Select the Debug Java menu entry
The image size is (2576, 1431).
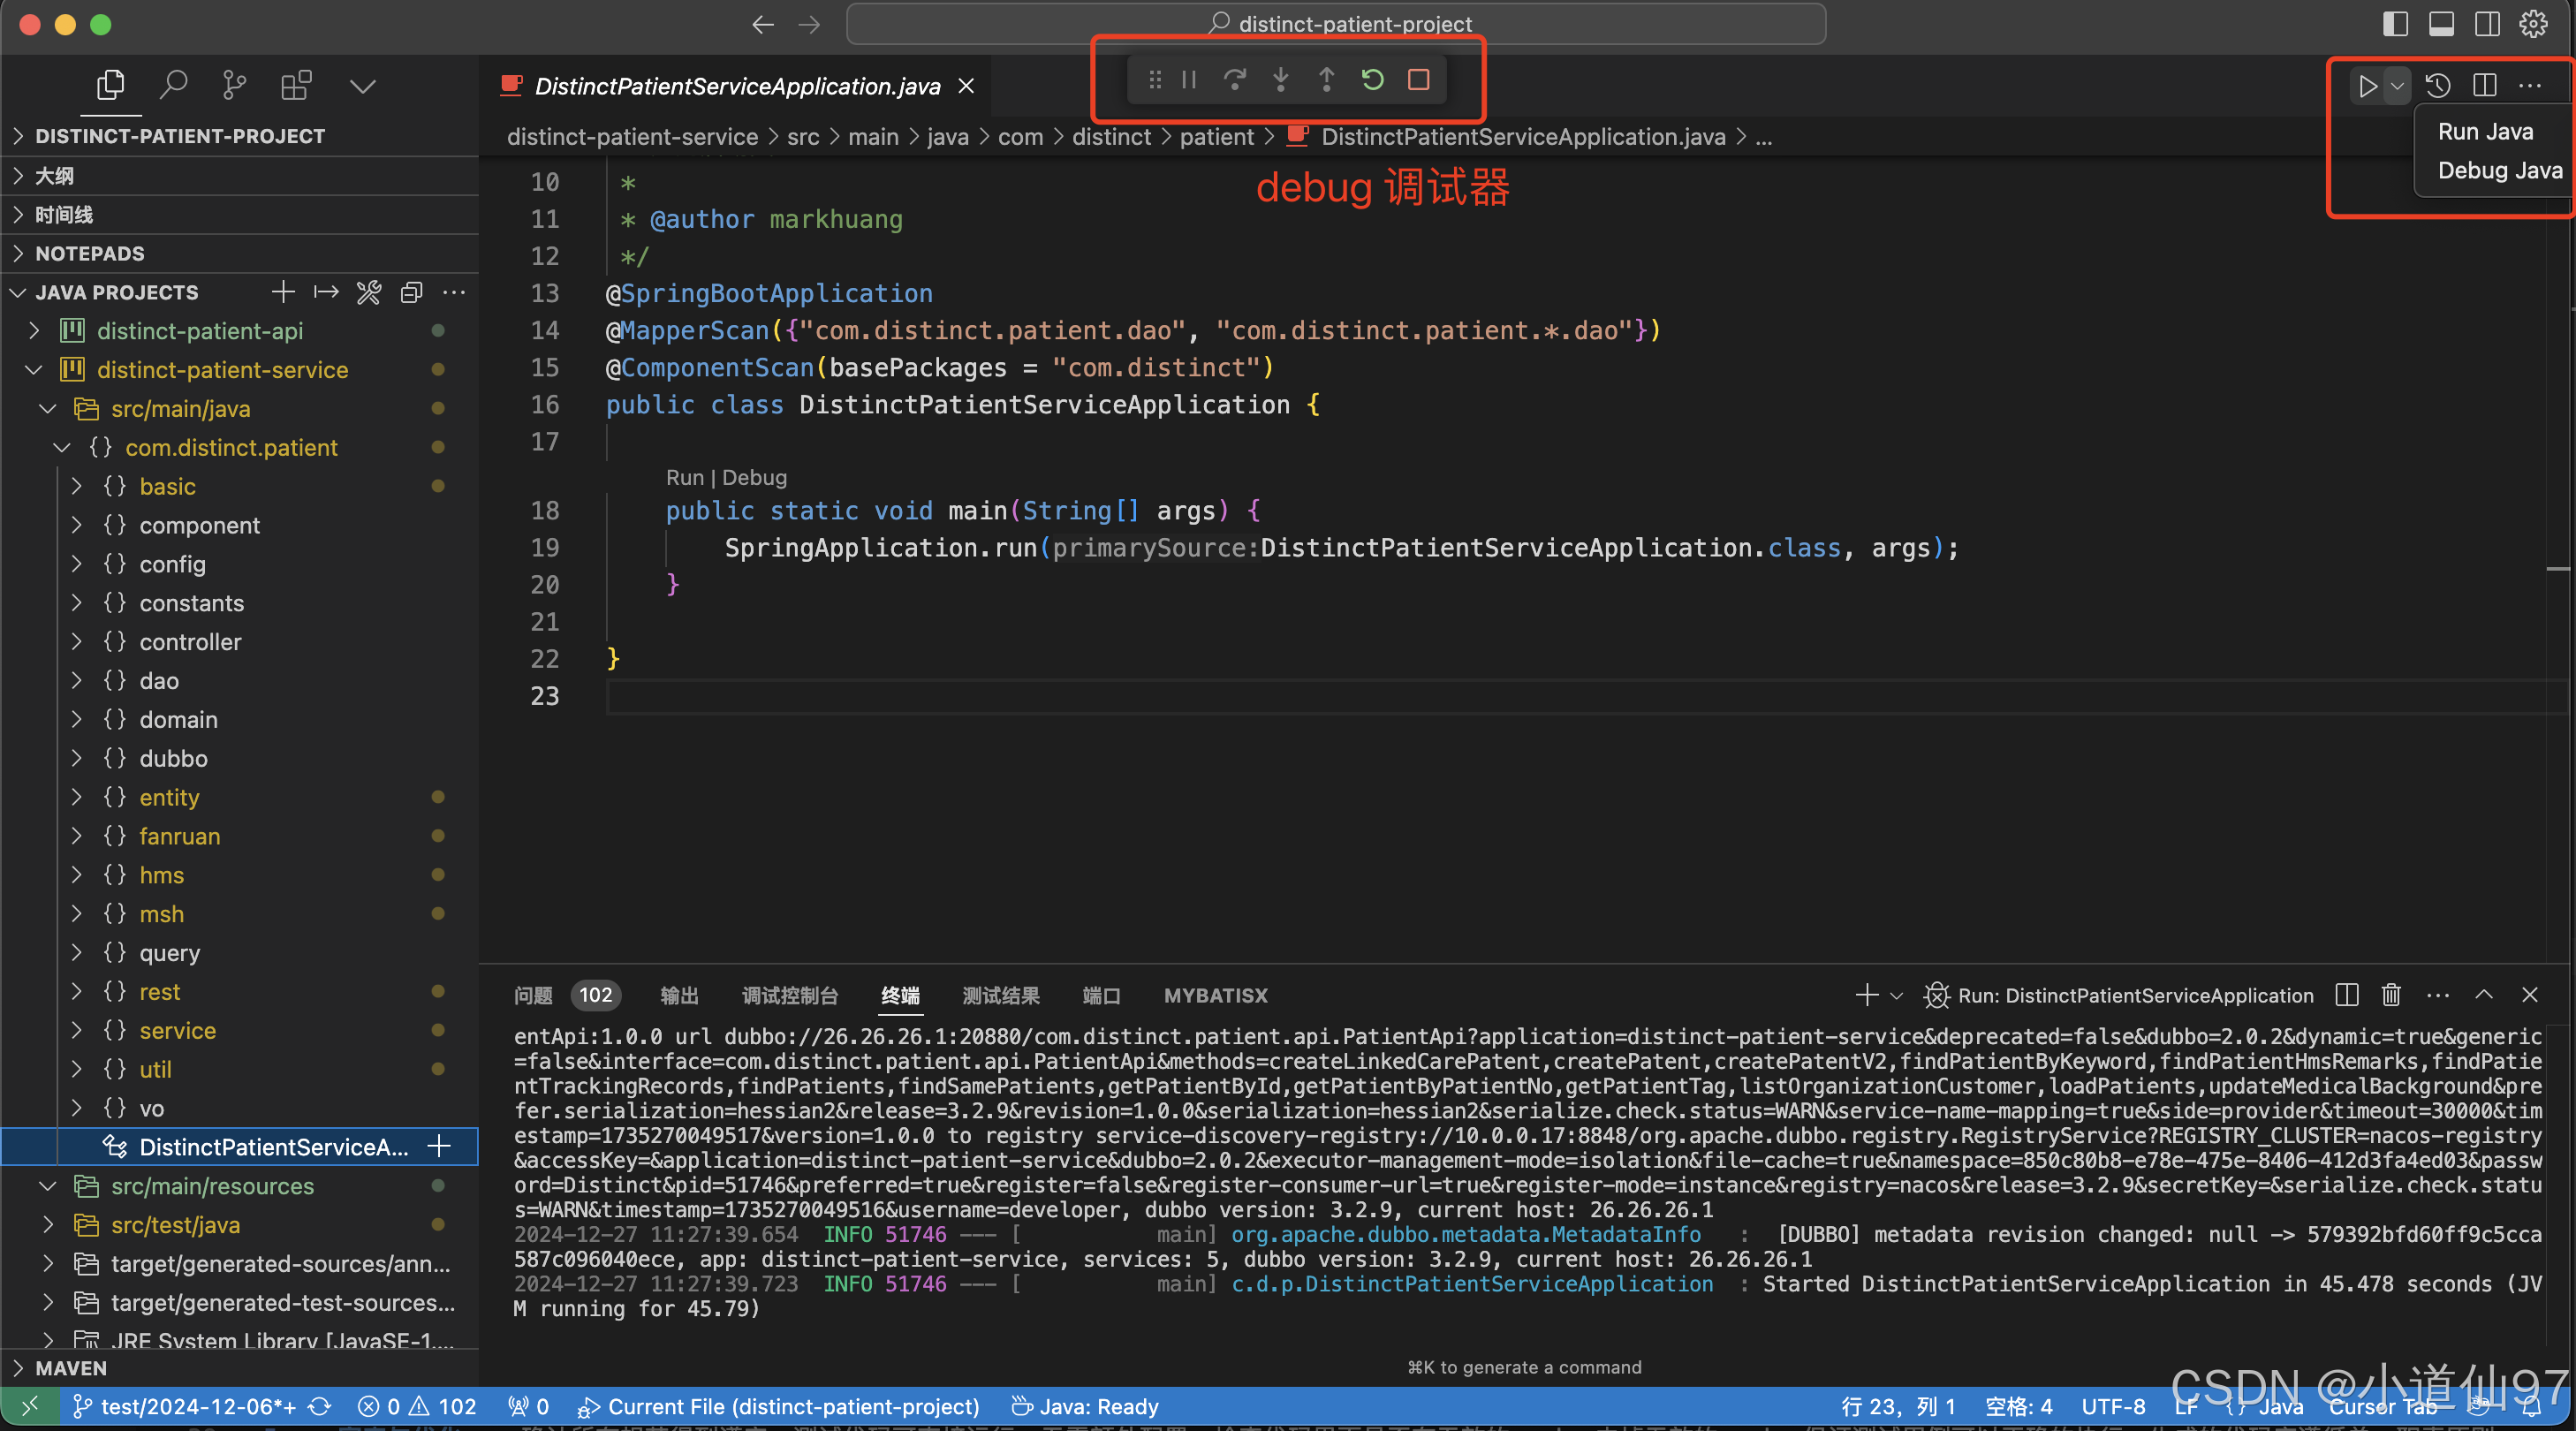pyautogui.click(x=2499, y=171)
